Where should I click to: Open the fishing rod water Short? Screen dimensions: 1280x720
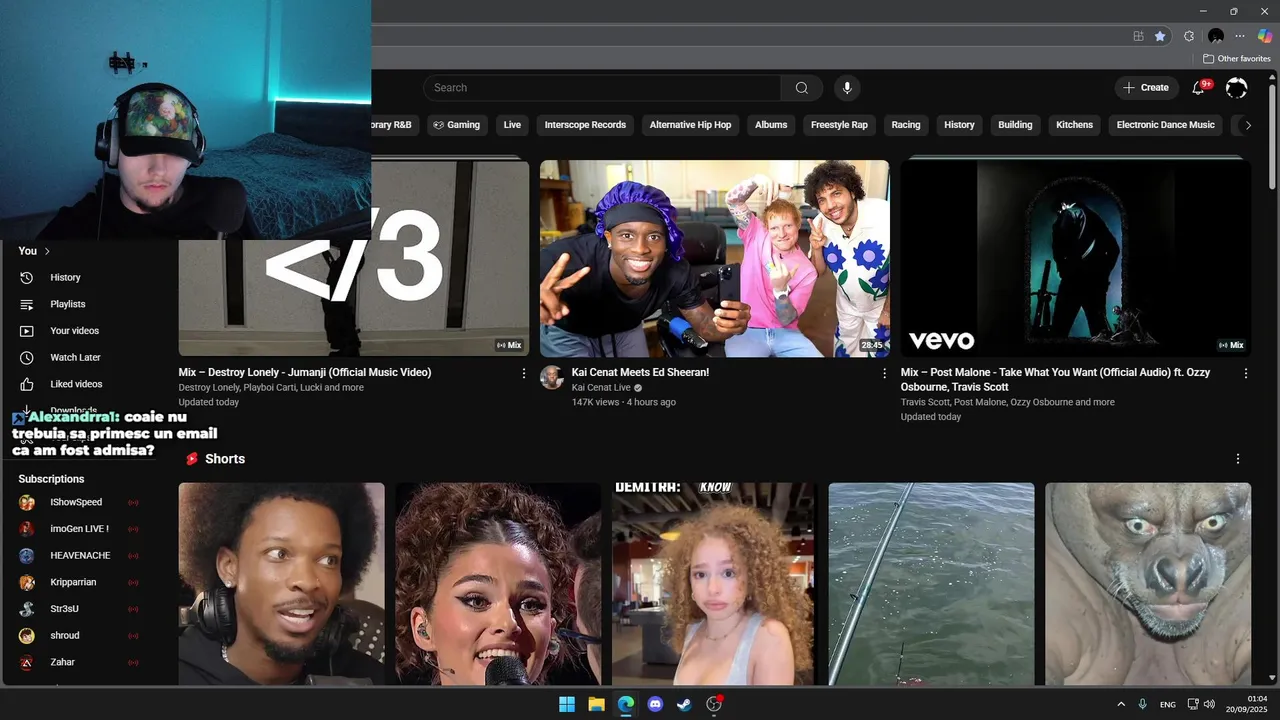click(931, 584)
